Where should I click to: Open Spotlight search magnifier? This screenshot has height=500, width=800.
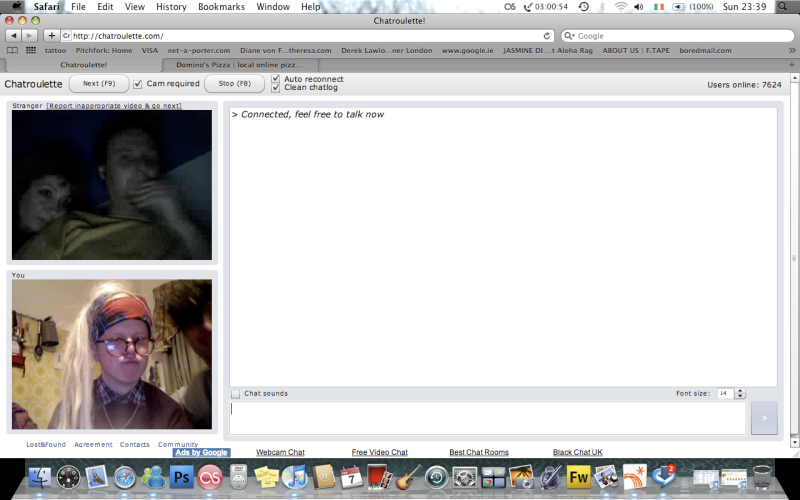pos(783,7)
